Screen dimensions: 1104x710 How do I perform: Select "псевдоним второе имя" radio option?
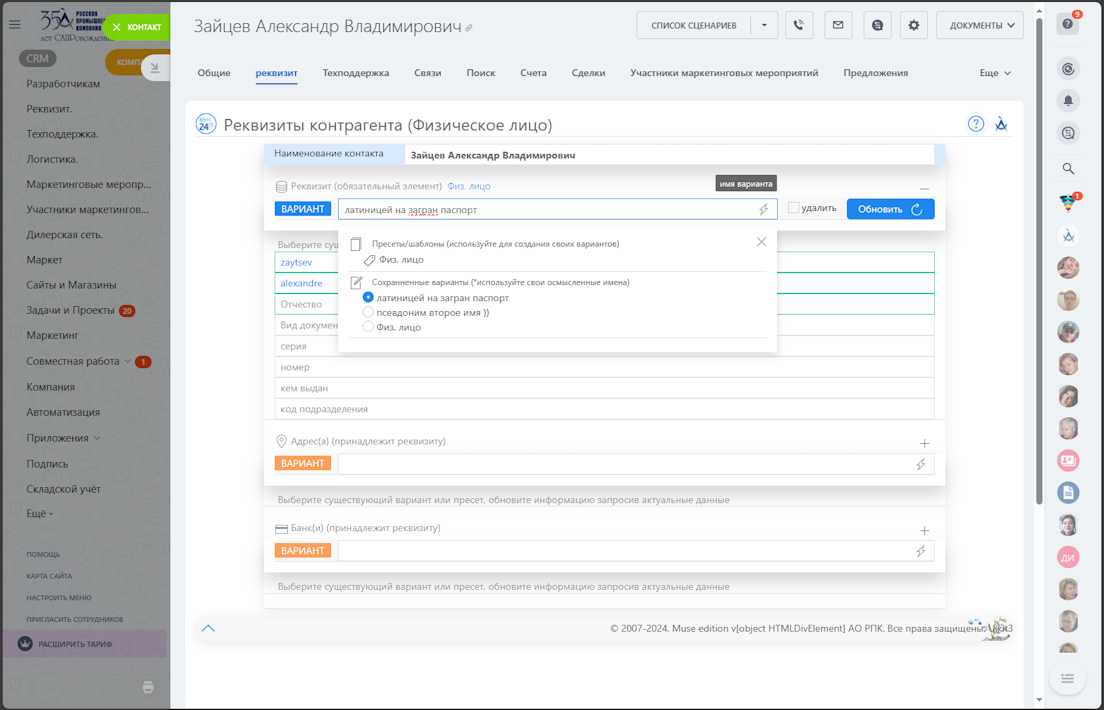click(368, 312)
